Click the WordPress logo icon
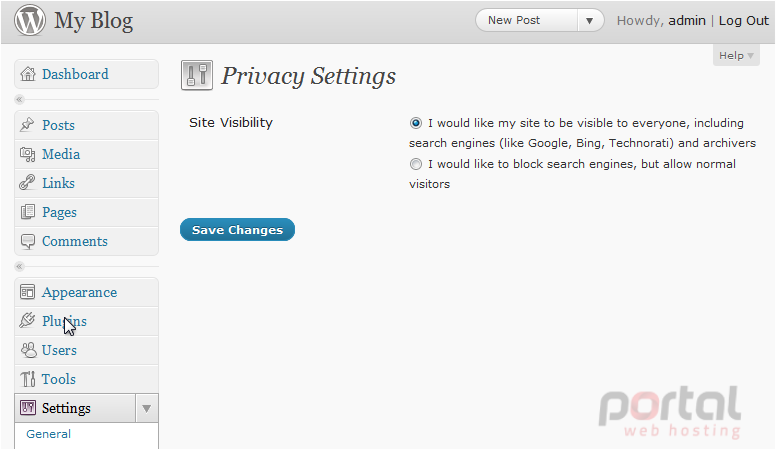 [x=30, y=20]
